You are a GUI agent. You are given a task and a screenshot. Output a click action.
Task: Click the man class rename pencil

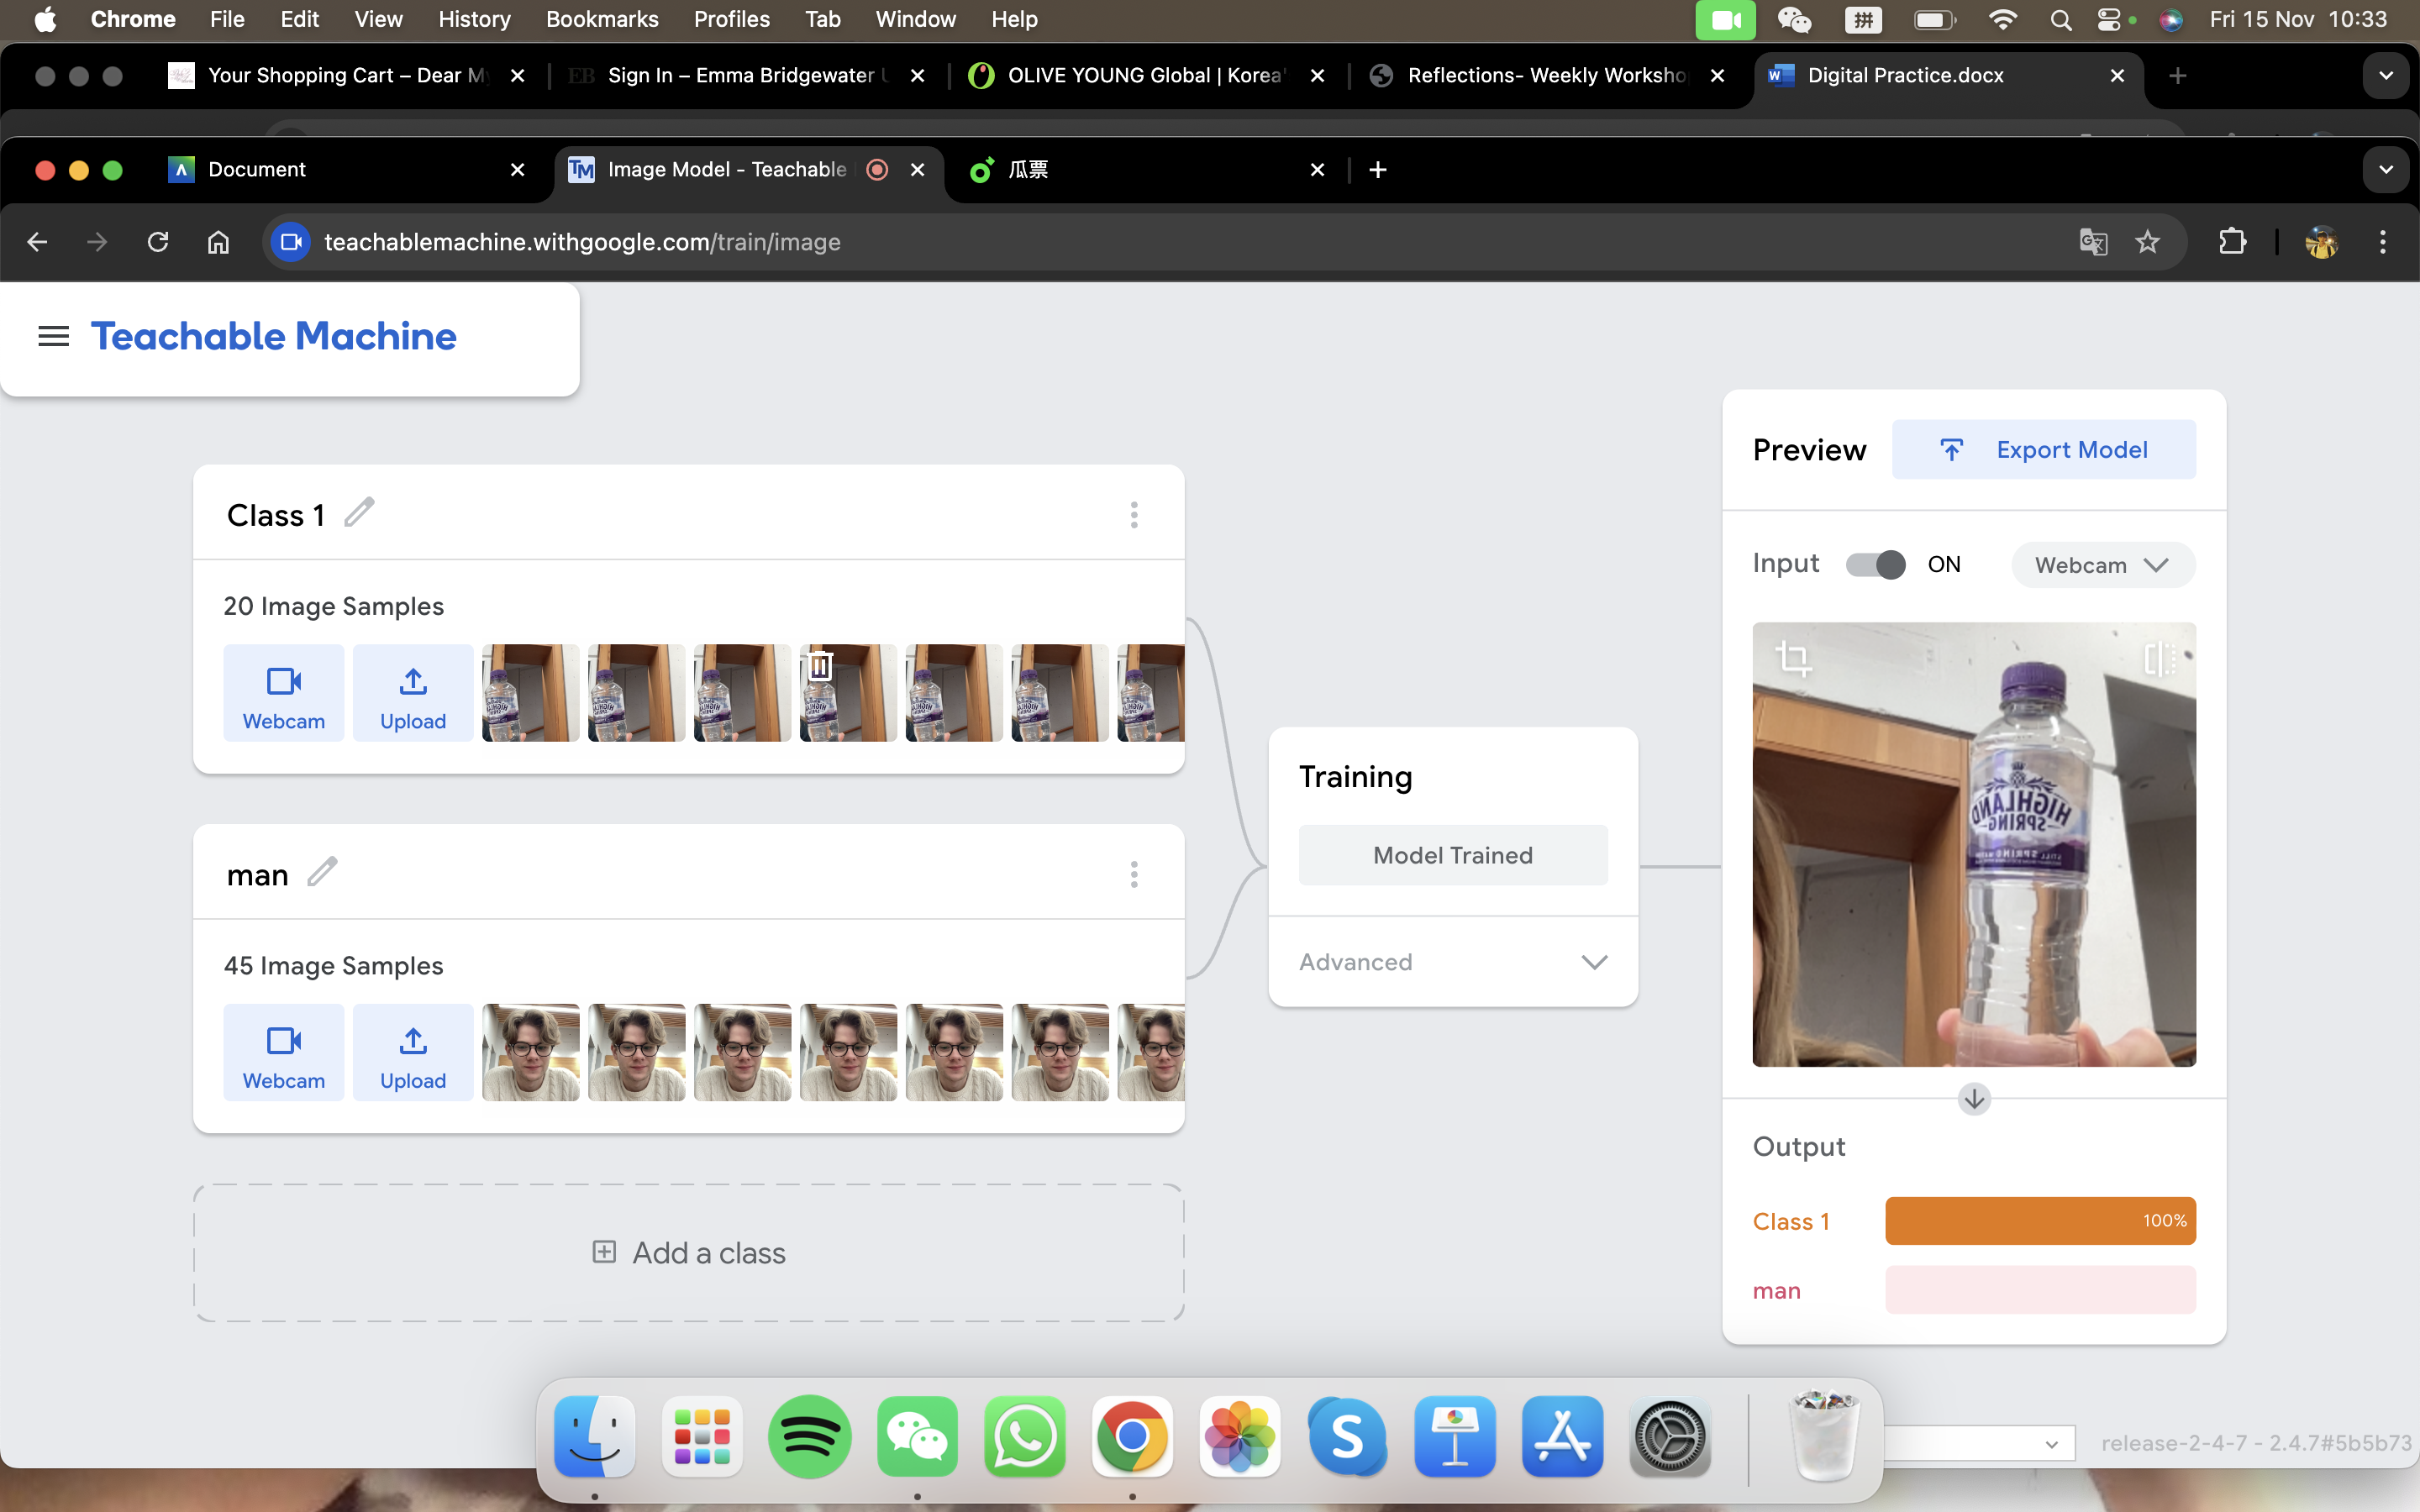click(322, 872)
